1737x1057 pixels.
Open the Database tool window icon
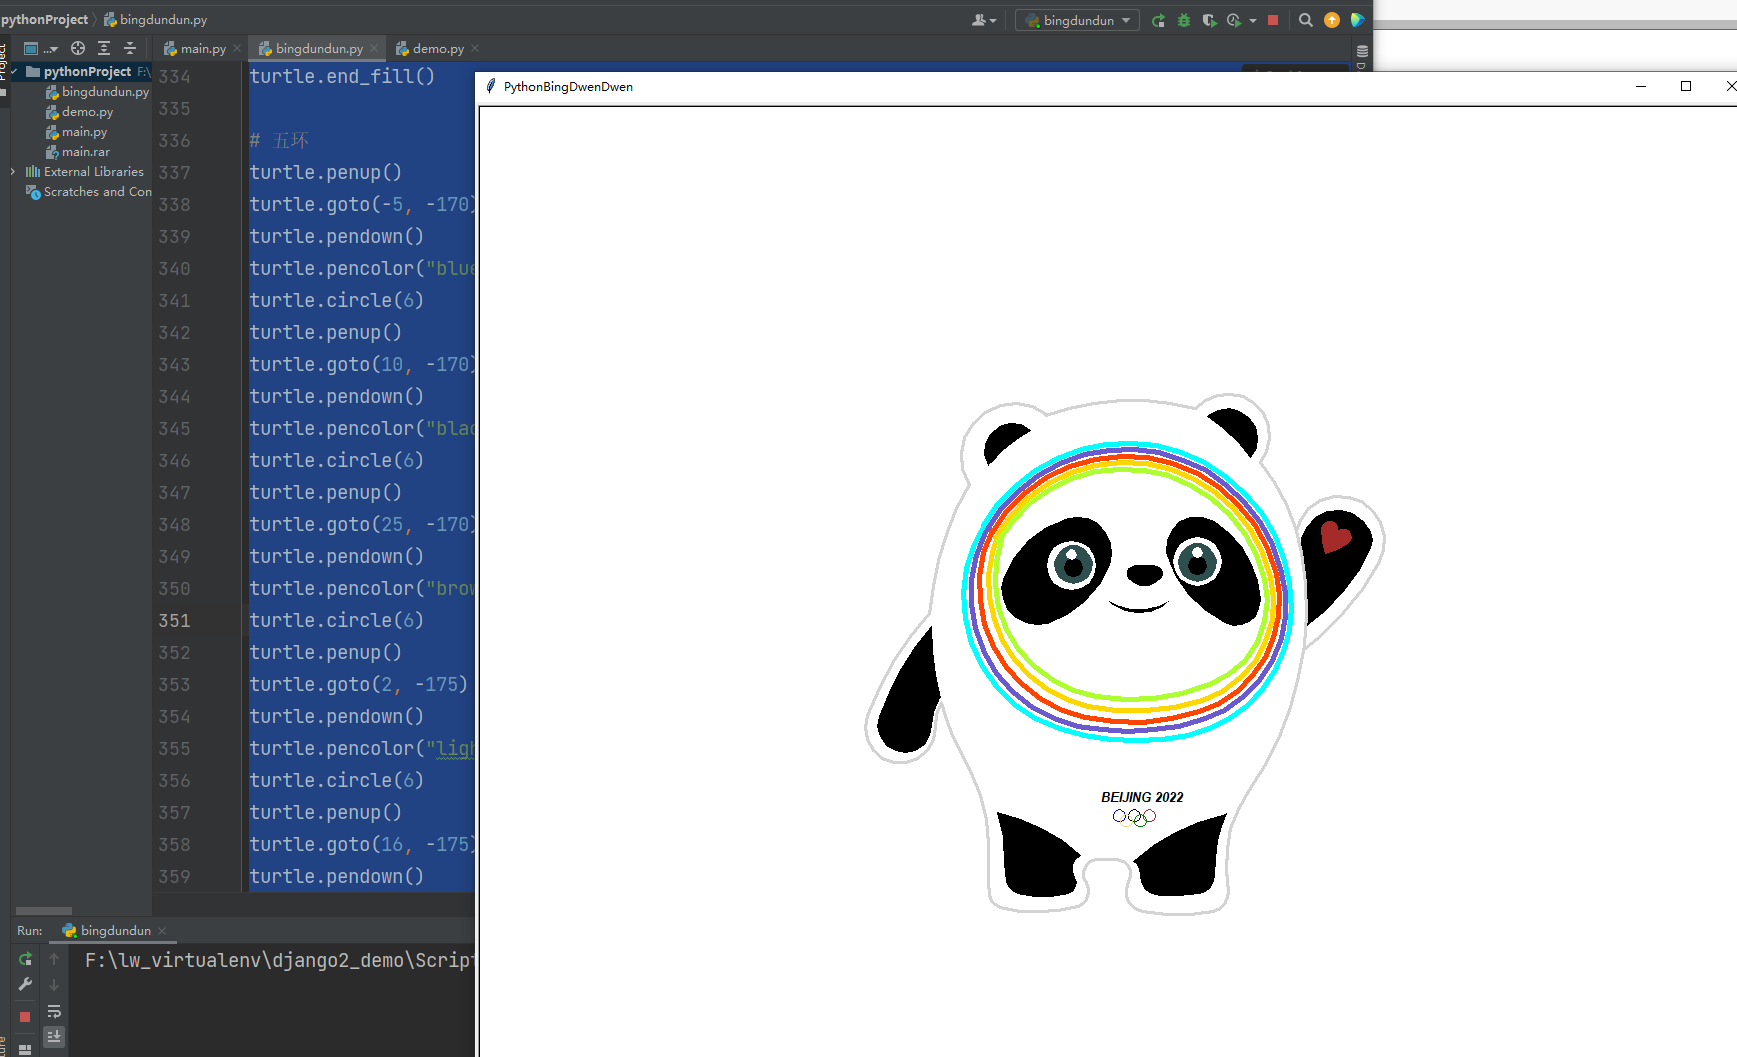(x=1362, y=51)
